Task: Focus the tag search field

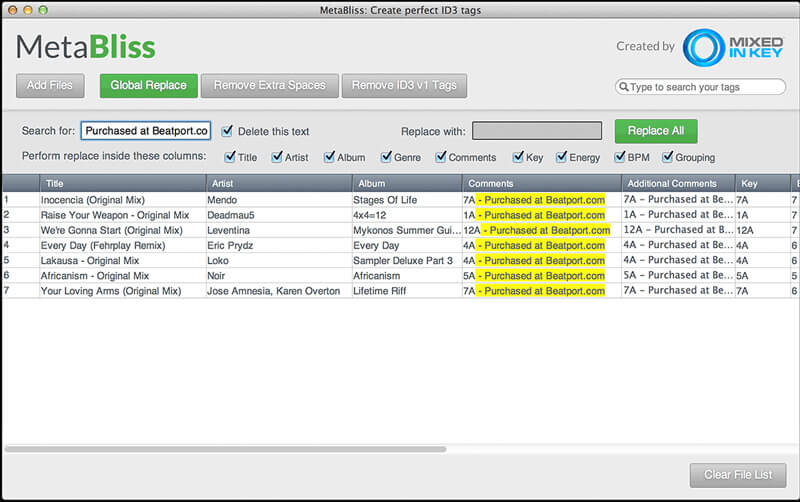Action: 700,87
